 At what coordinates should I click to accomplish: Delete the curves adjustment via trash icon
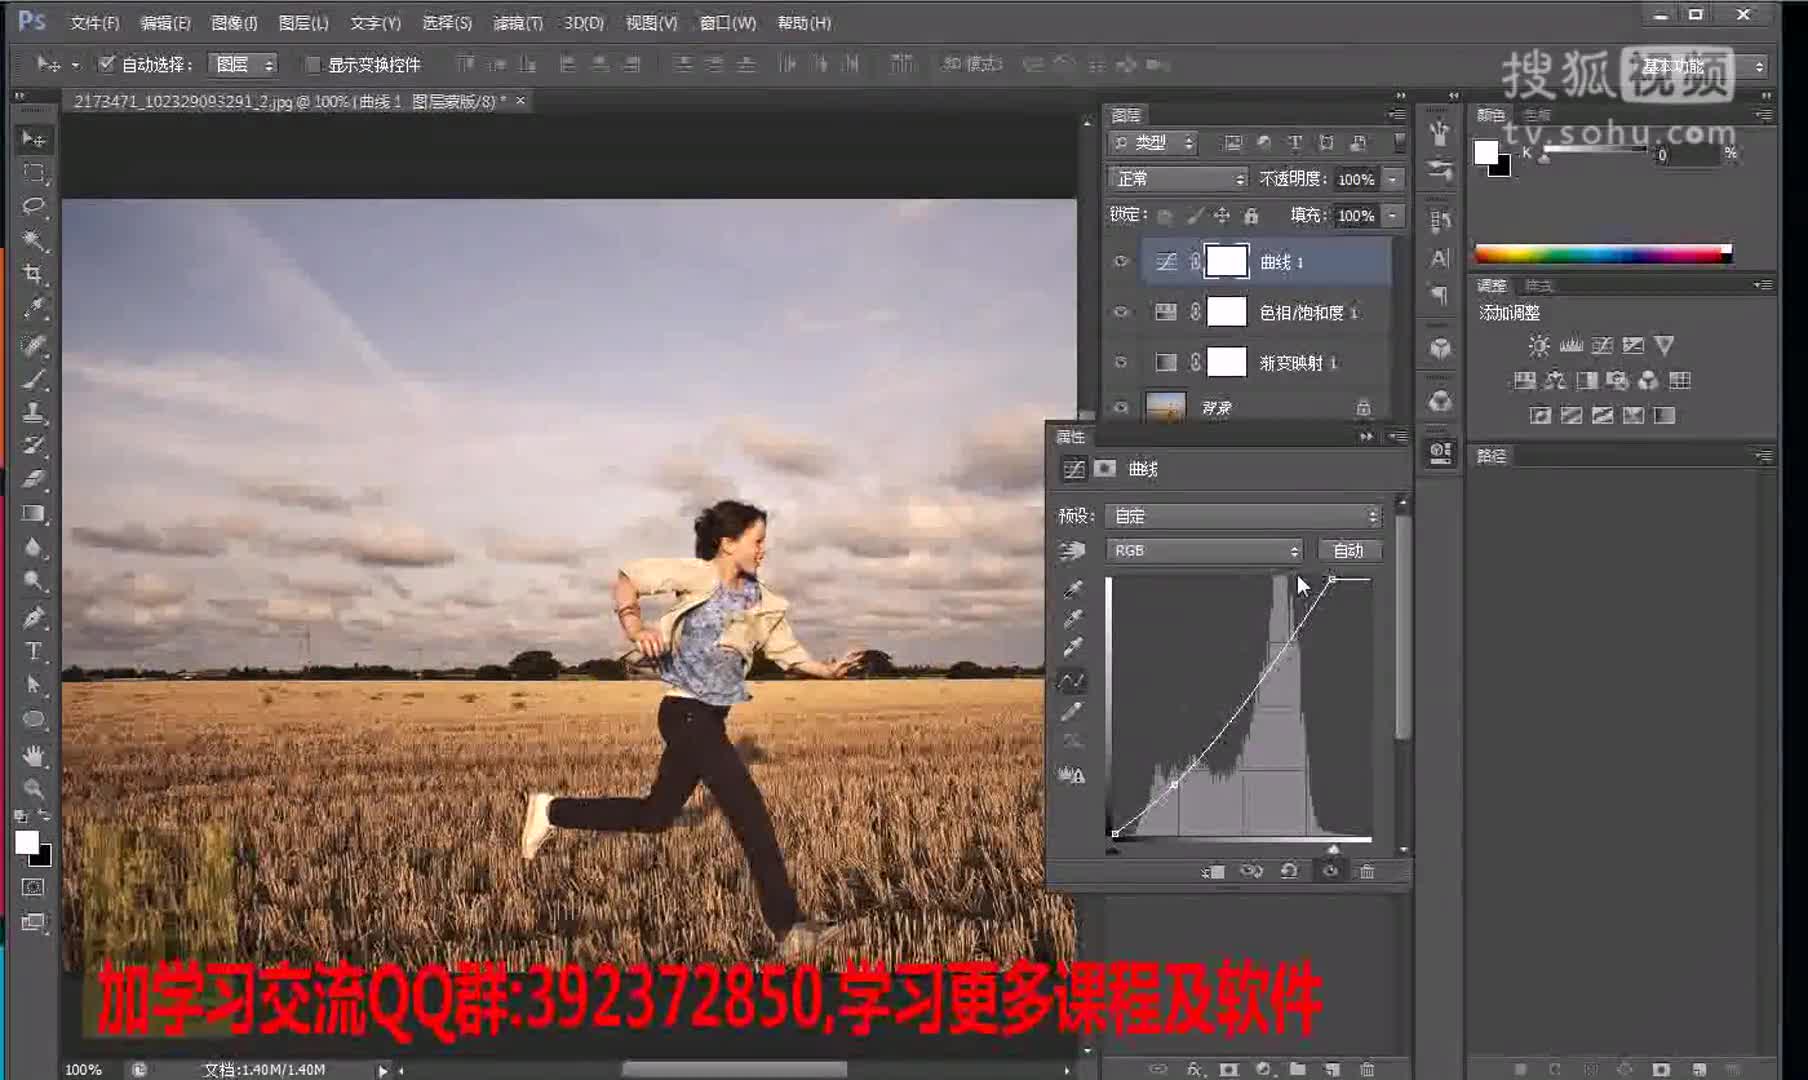tap(1367, 872)
